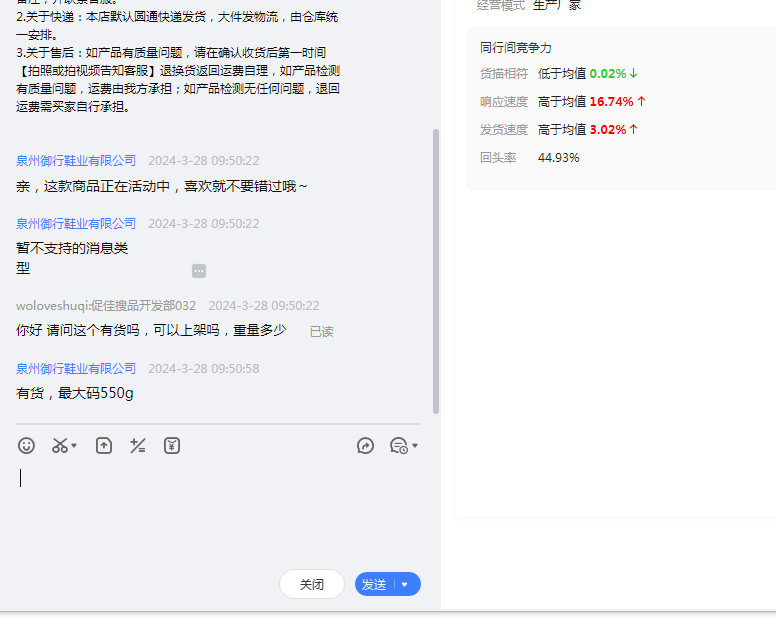This screenshot has width=776, height=637.
Task: Open the emoji picker in chat toolbar
Action: 27,446
